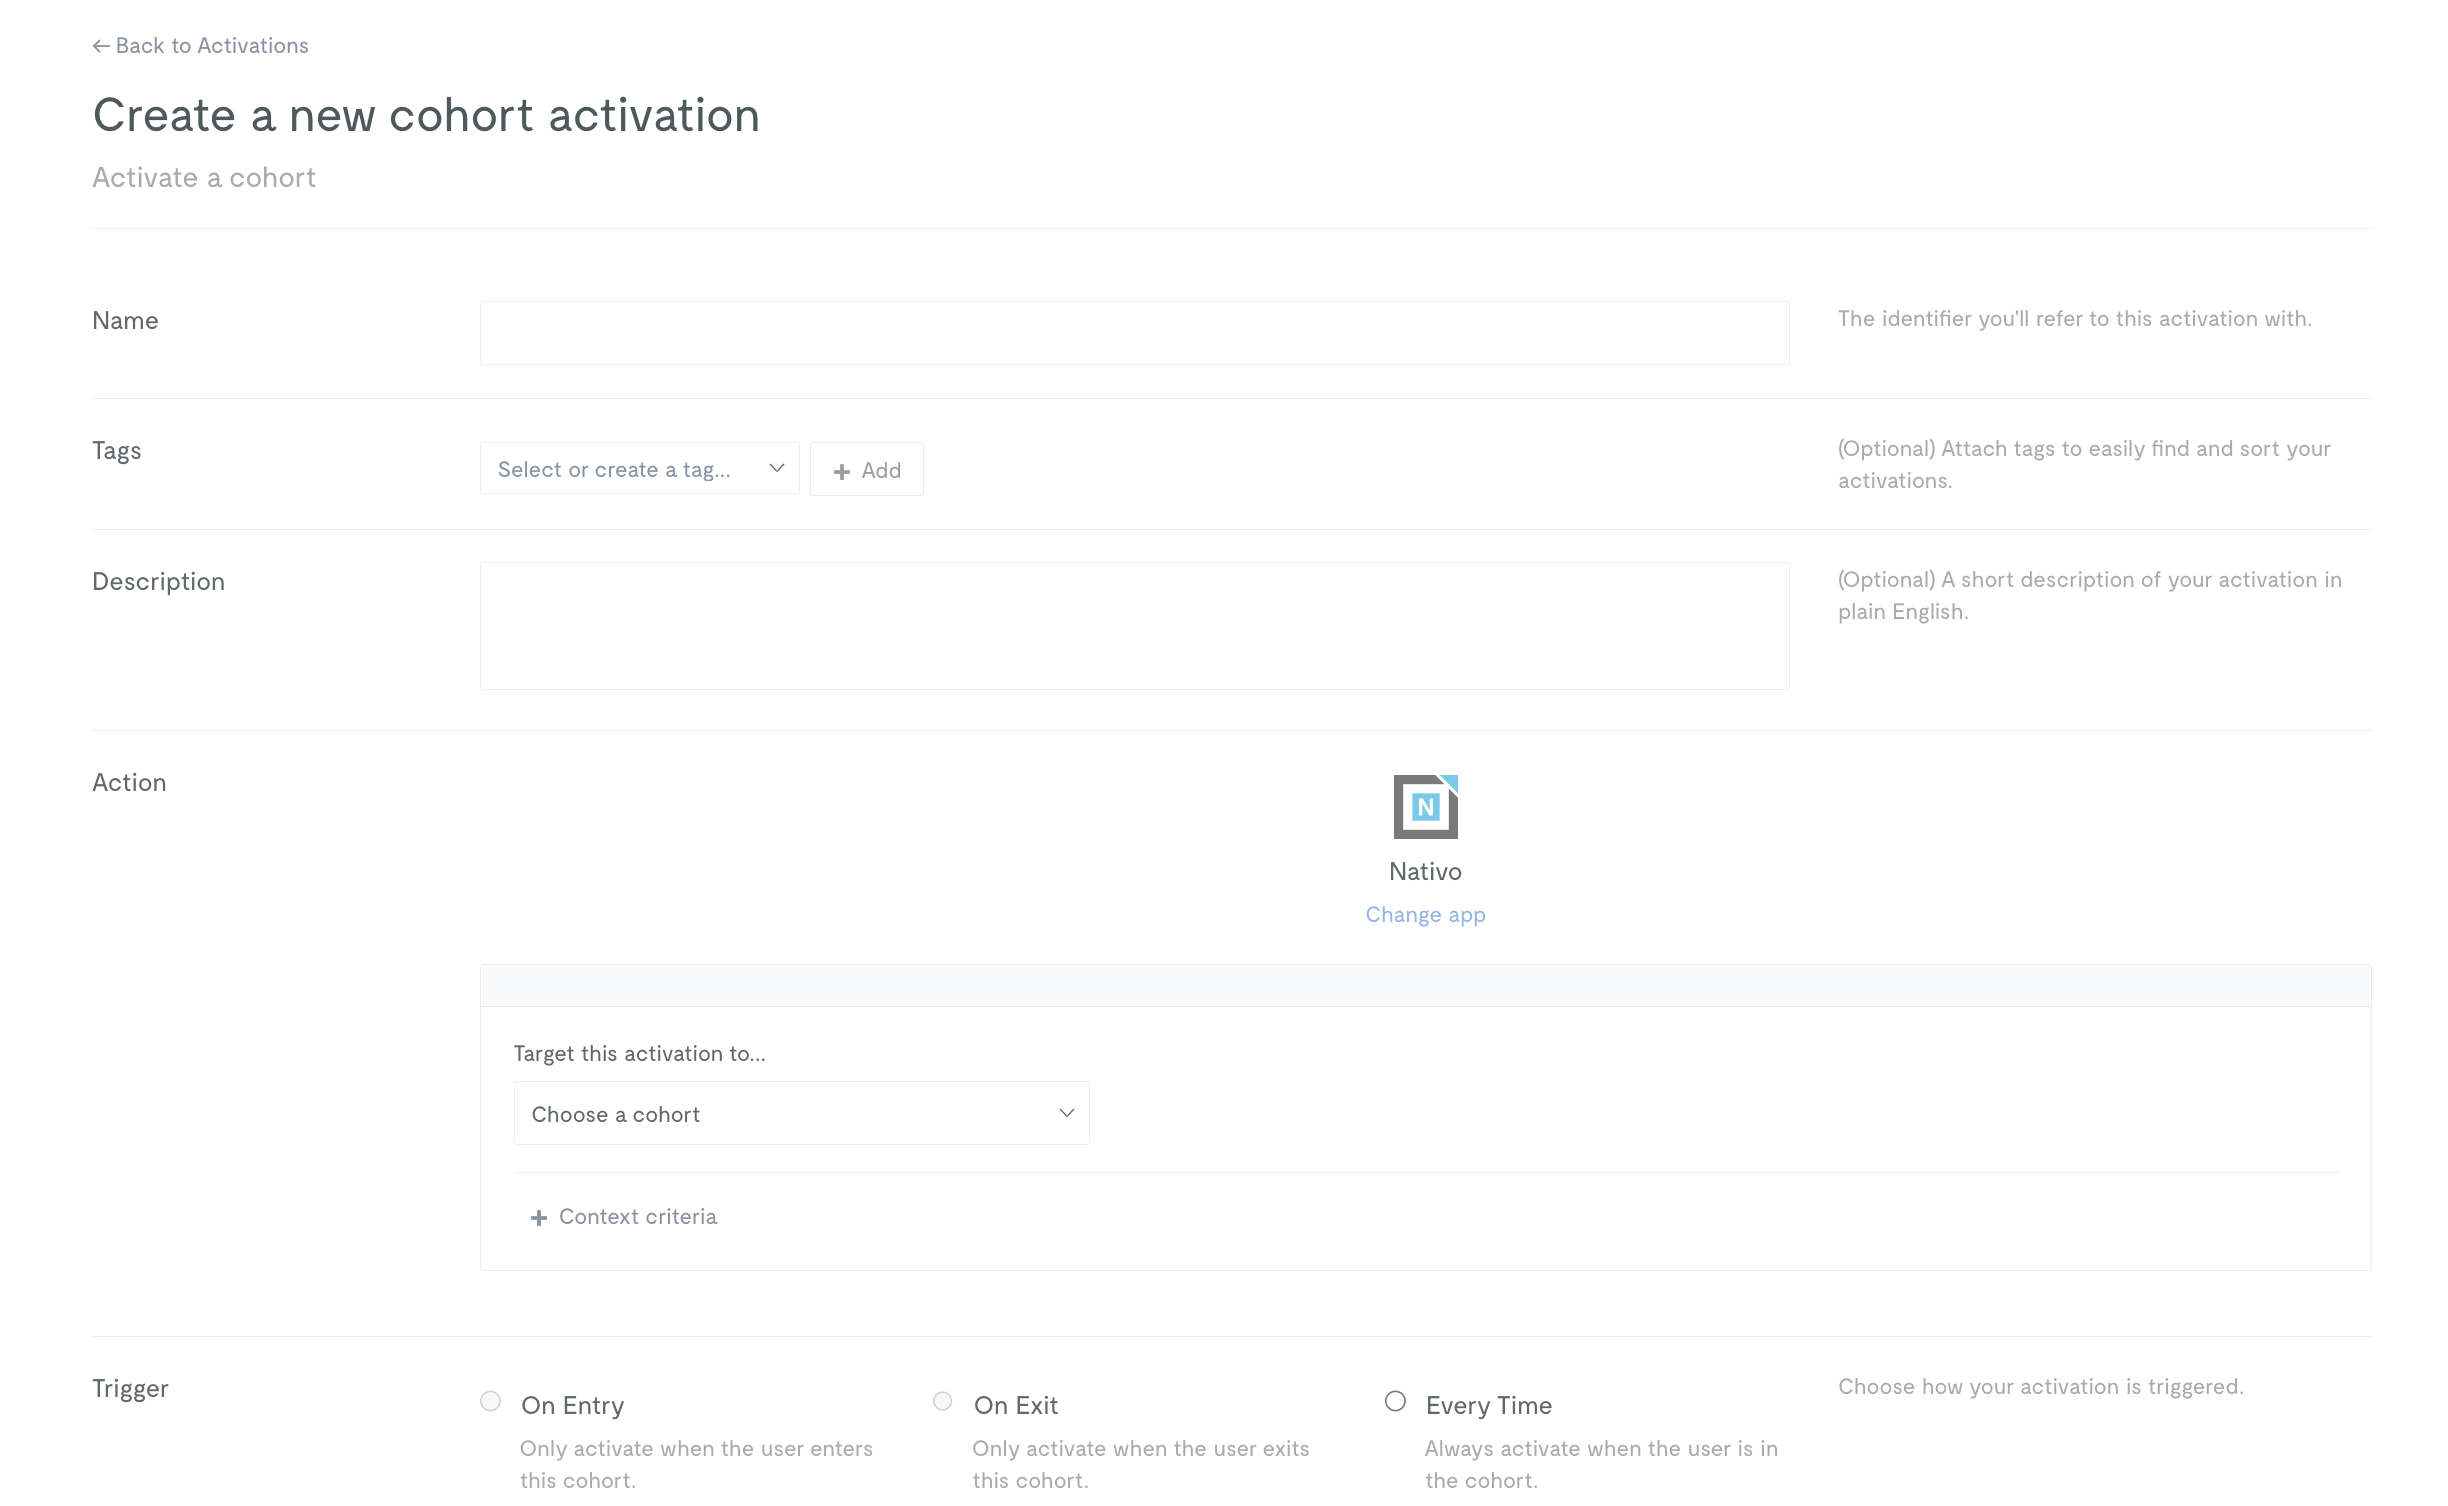Add Context criteria

click(x=624, y=1217)
